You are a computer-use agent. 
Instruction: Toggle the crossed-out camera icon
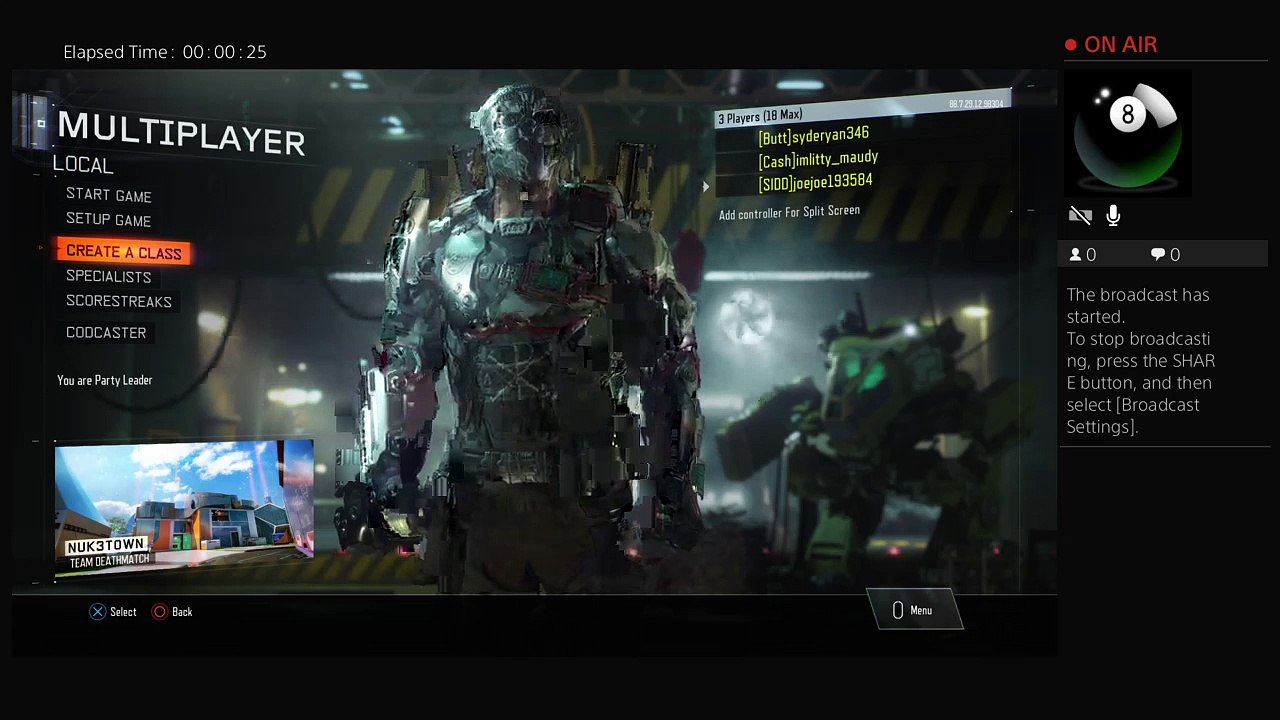click(1080, 215)
